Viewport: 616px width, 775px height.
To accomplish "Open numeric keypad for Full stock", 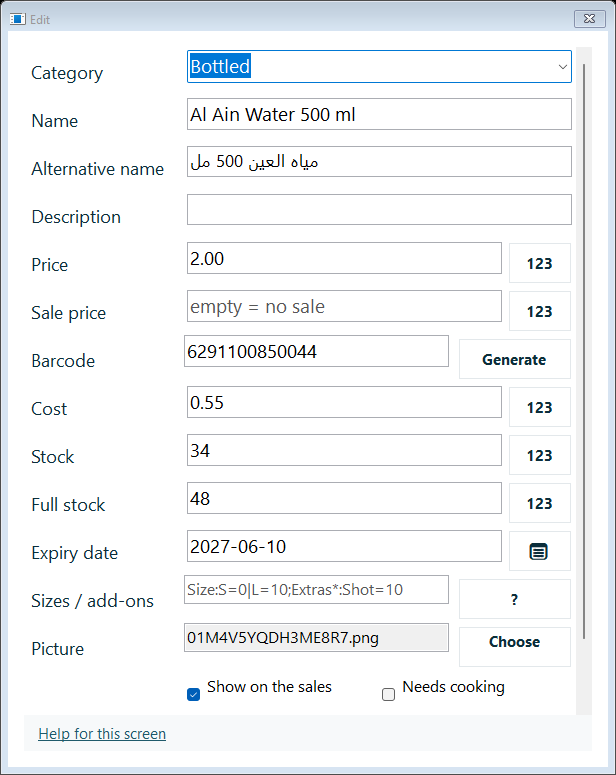I will coord(539,503).
